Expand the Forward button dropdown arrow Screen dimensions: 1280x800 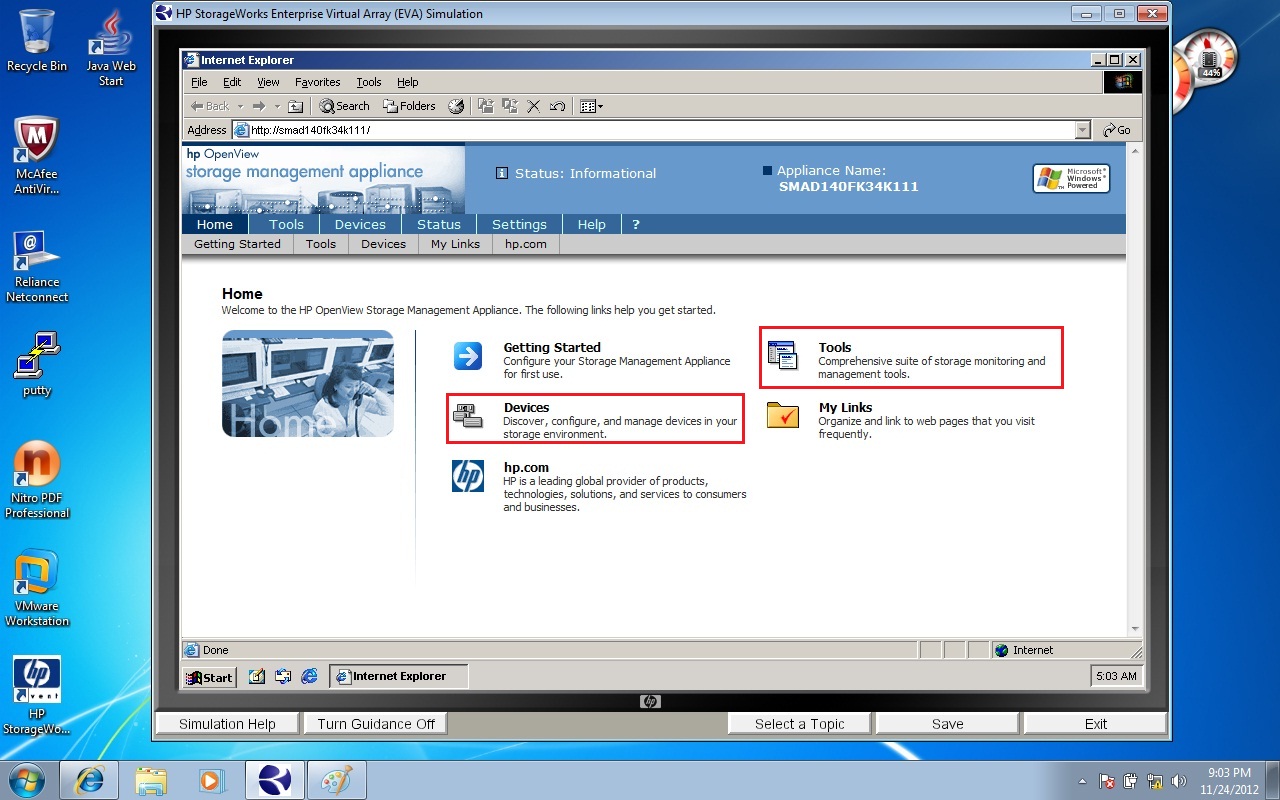pos(277,106)
